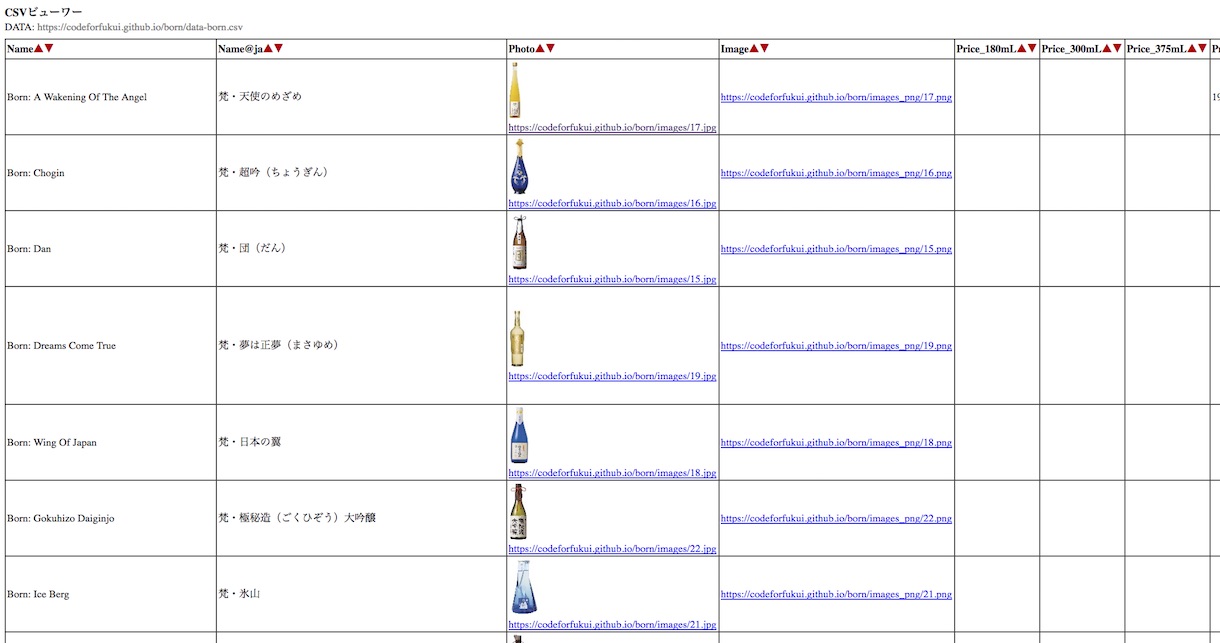Open images_png/19.png link for Dreams Come True
Viewport: 1220px width, 643px height.
coord(836,346)
